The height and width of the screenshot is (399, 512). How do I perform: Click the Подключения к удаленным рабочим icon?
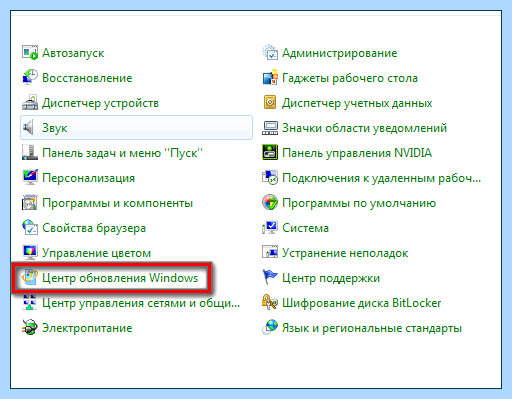point(270,178)
